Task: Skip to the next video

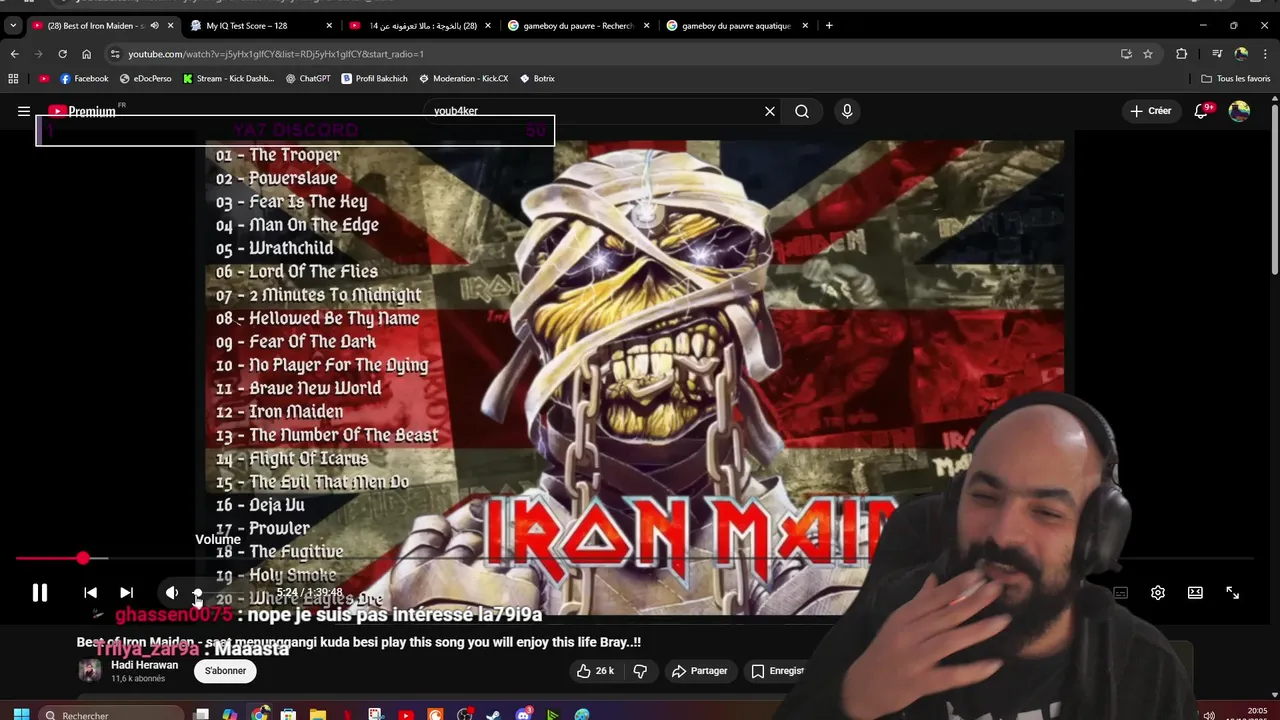Action: pyautogui.click(x=126, y=593)
